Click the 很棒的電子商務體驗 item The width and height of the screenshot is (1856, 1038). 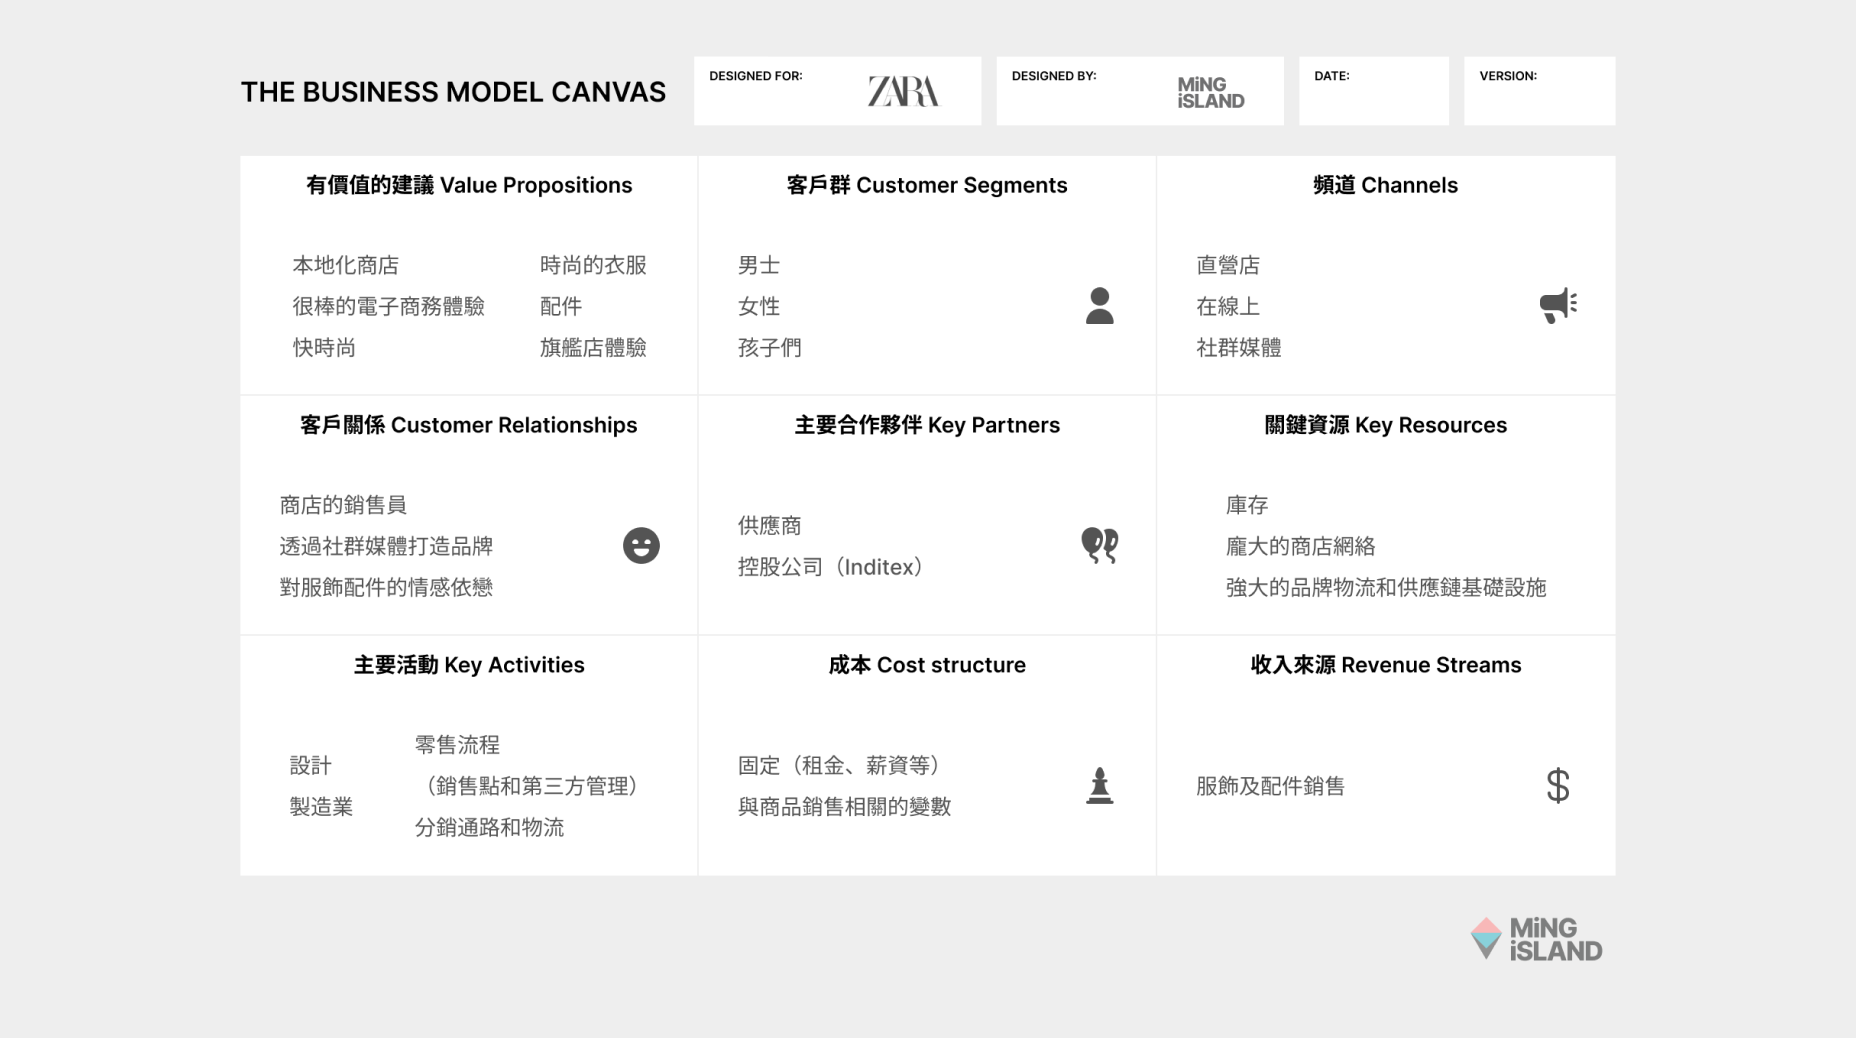[x=388, y=306]
